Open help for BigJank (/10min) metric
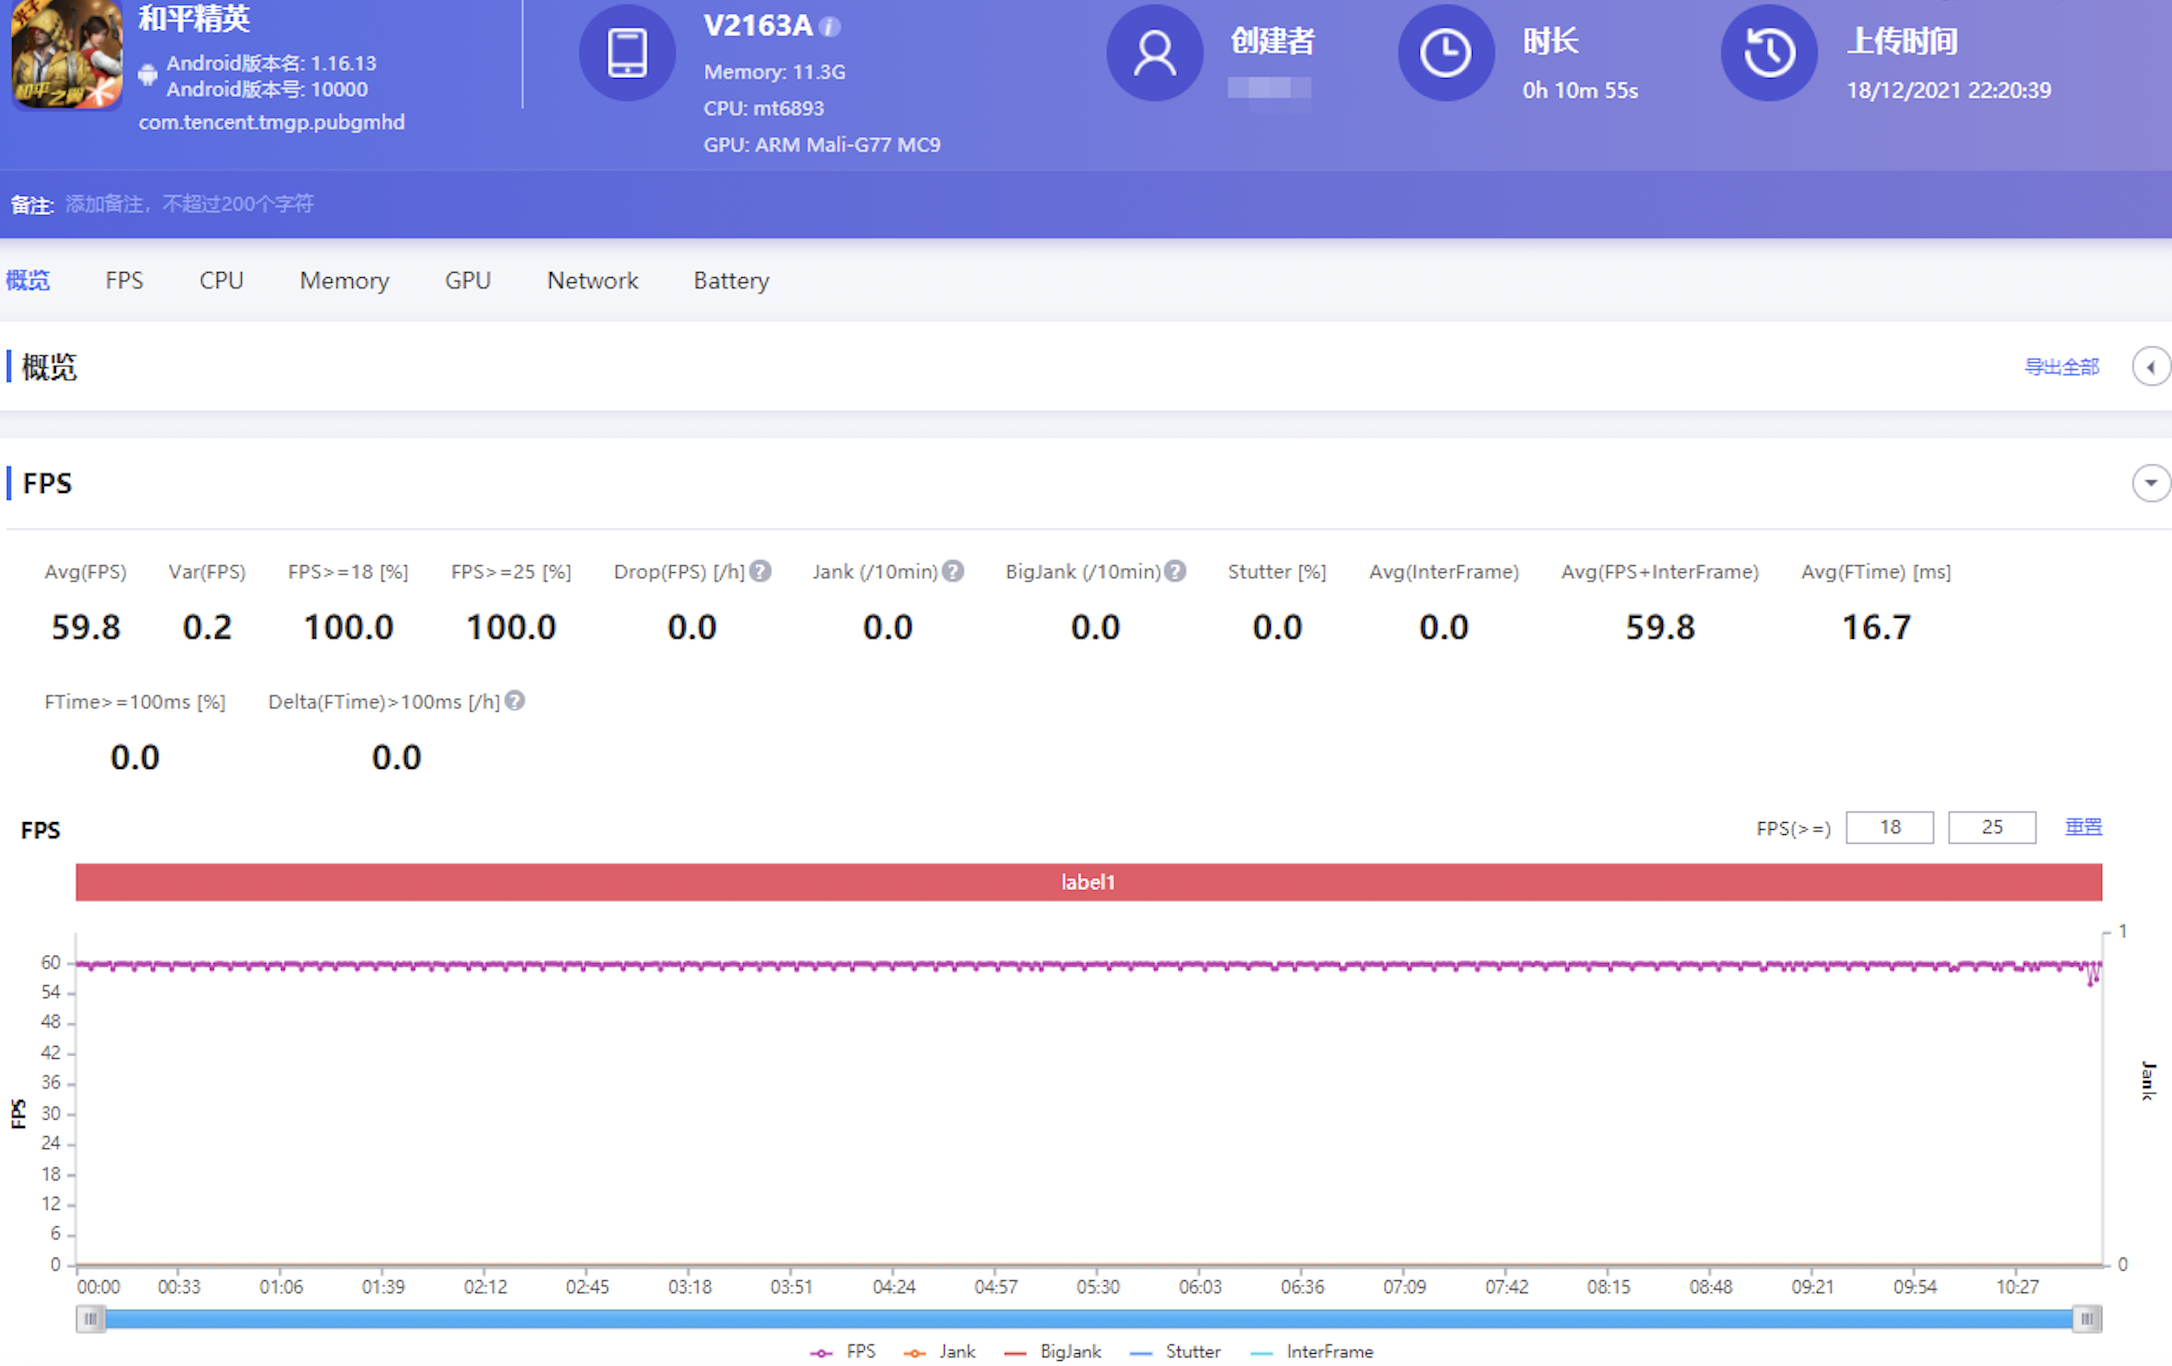The height and width of the screenshot is (1366, 2172). coord(1176,571)
